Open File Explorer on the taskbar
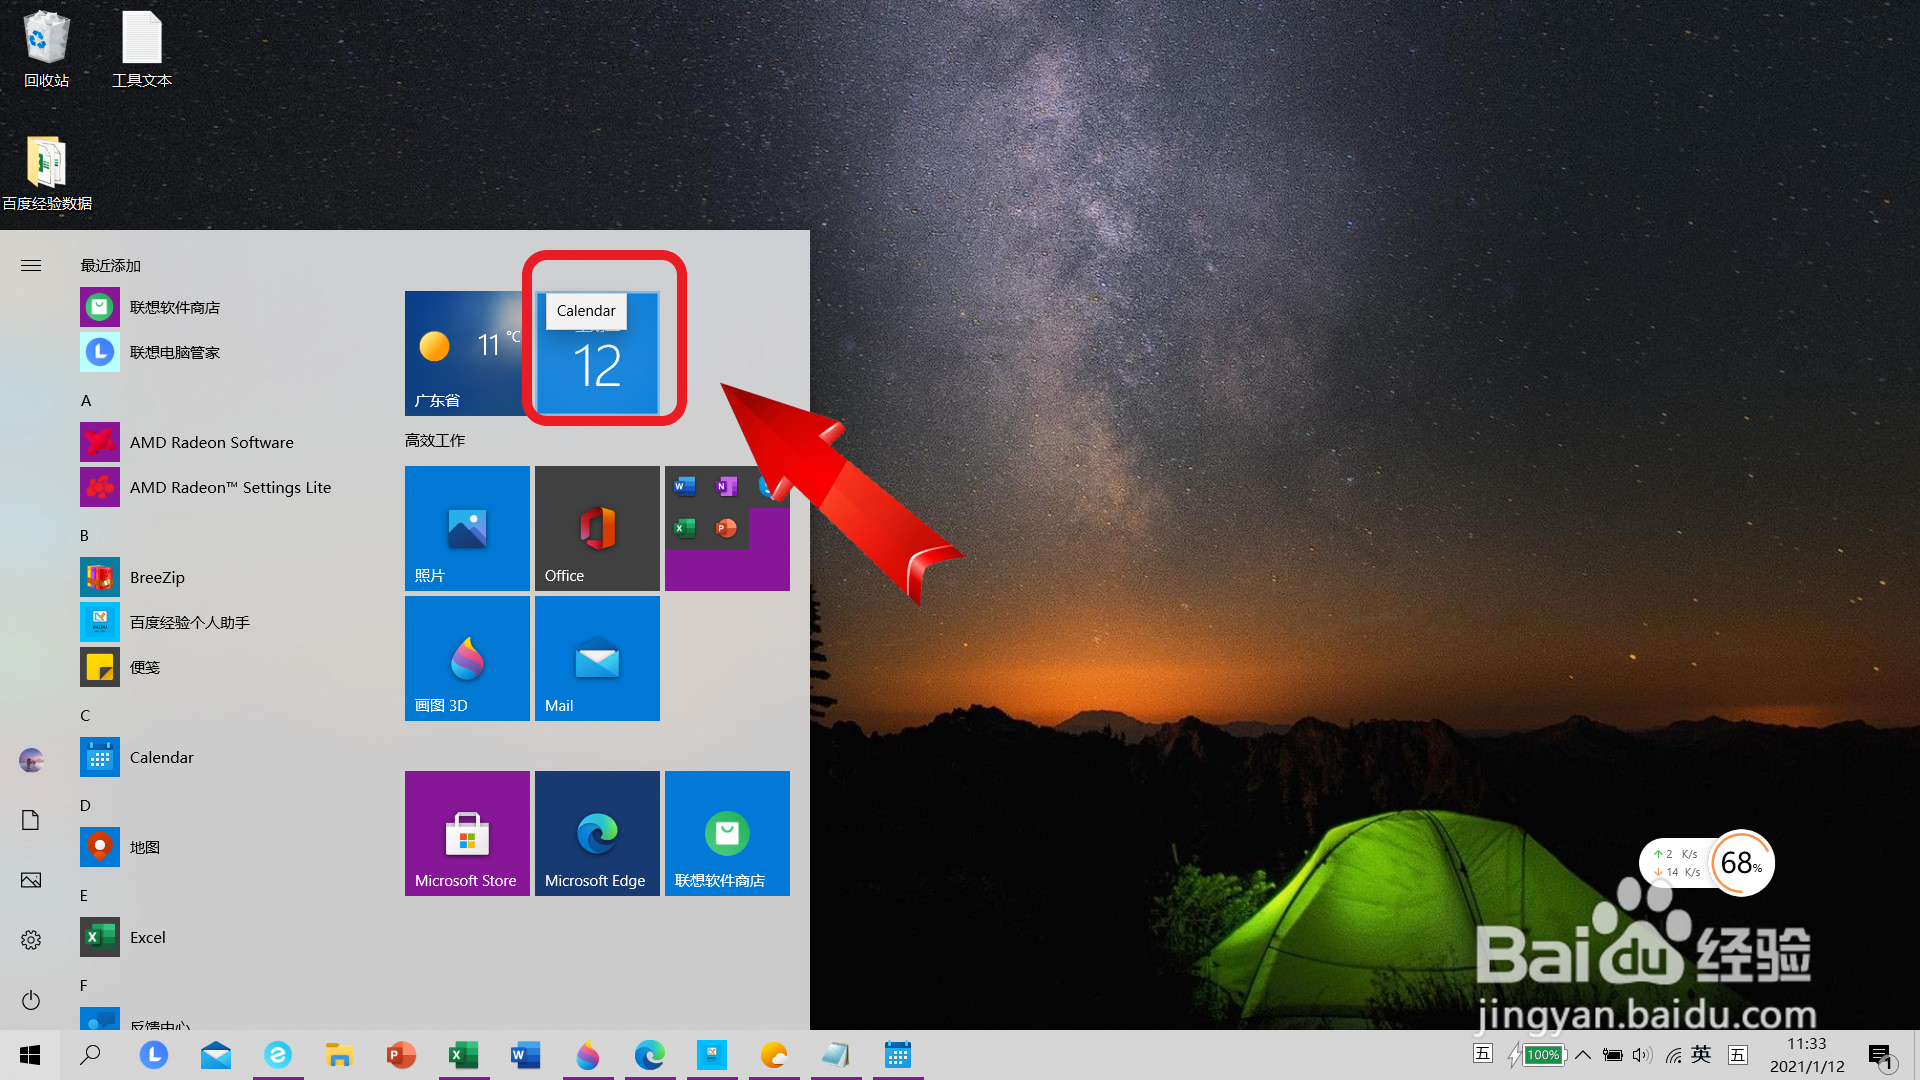Viewport: 1920px width, 1080px height. pyautogui.click(x=340, y=1055)
